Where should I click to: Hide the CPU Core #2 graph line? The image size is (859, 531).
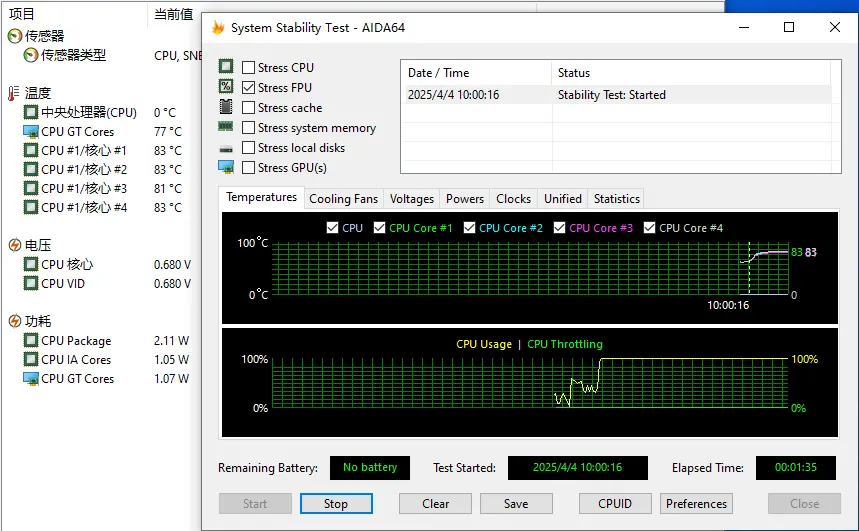point(469,227)
